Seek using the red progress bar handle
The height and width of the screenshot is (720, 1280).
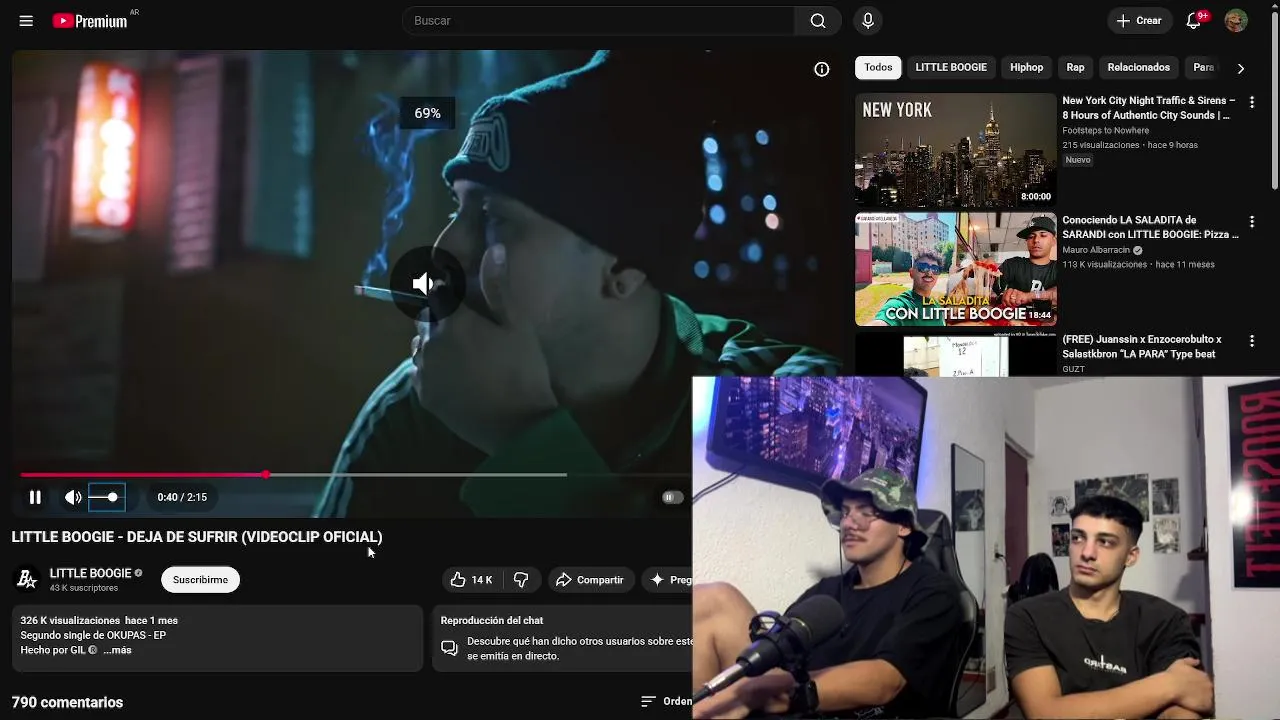tap(266, 475)
